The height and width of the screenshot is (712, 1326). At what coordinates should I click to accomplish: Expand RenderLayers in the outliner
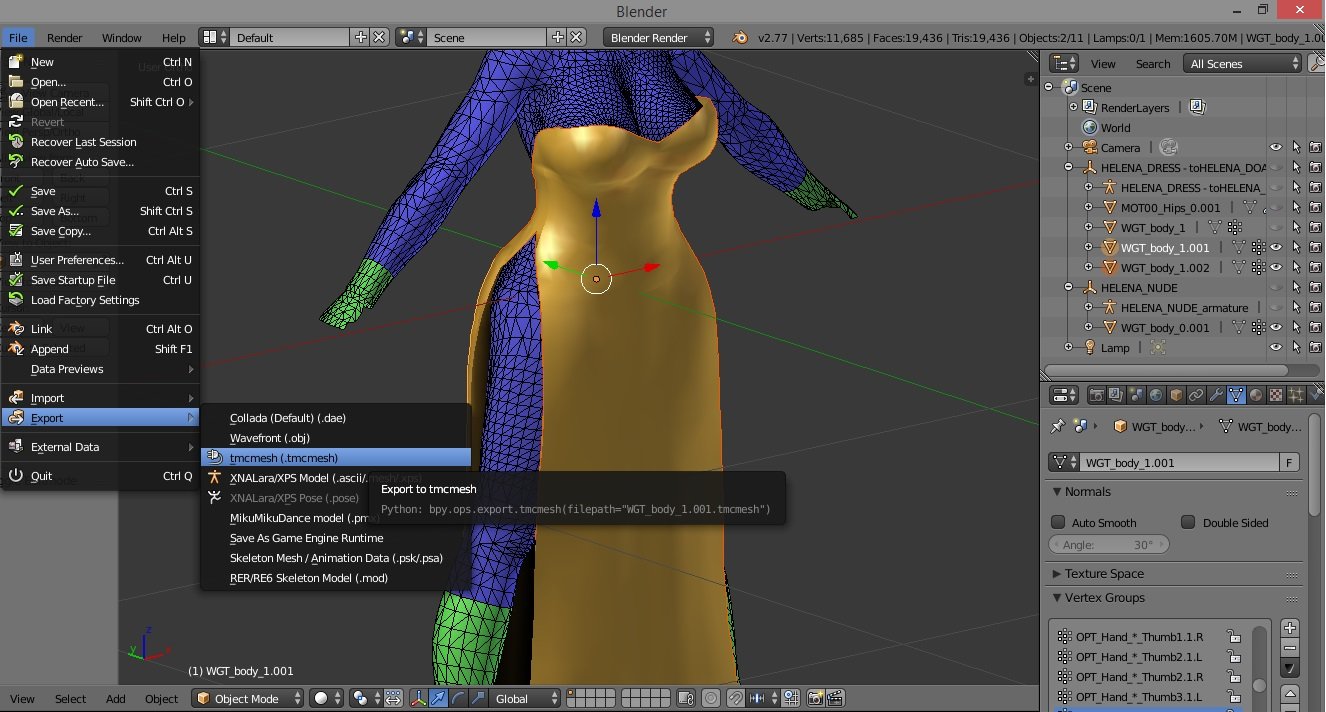pos(1073,107)
